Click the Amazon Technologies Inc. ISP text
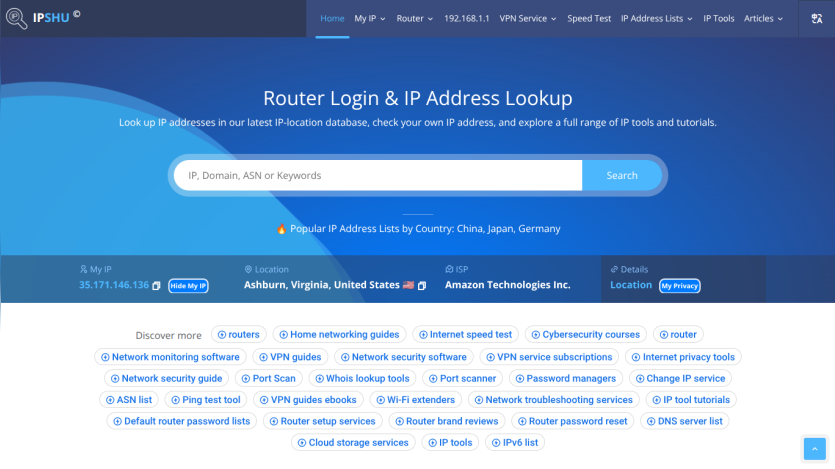 [x=507, y=285]
